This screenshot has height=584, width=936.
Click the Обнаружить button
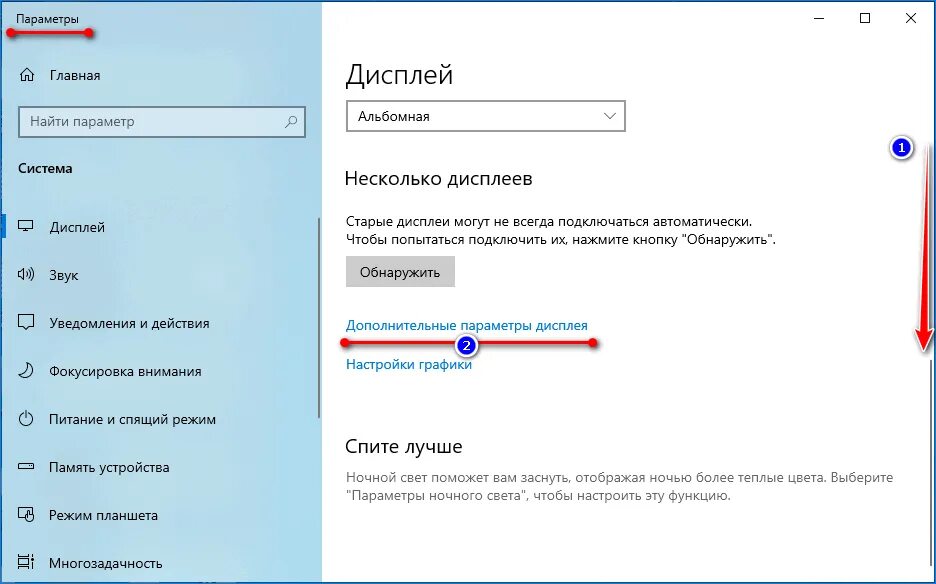[400, 272]
